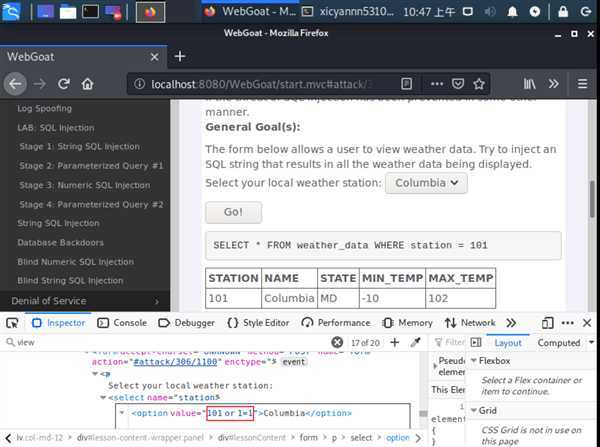Open devtools customize three-dot menu

click(x=567, y=323)
